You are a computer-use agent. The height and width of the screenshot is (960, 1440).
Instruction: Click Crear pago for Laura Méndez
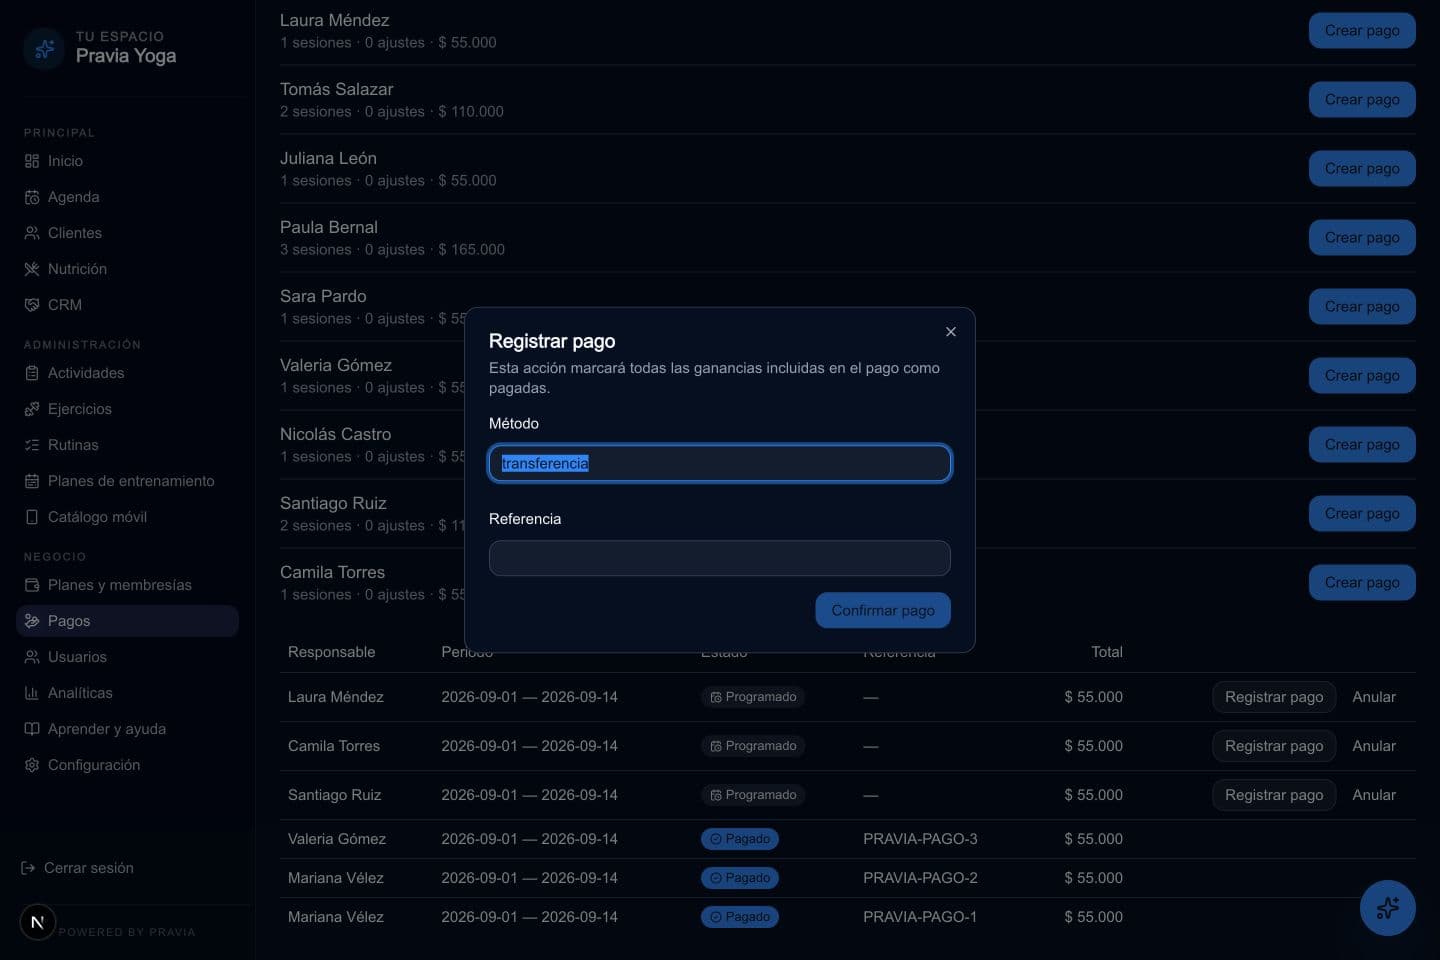(x=1362, y=30)
